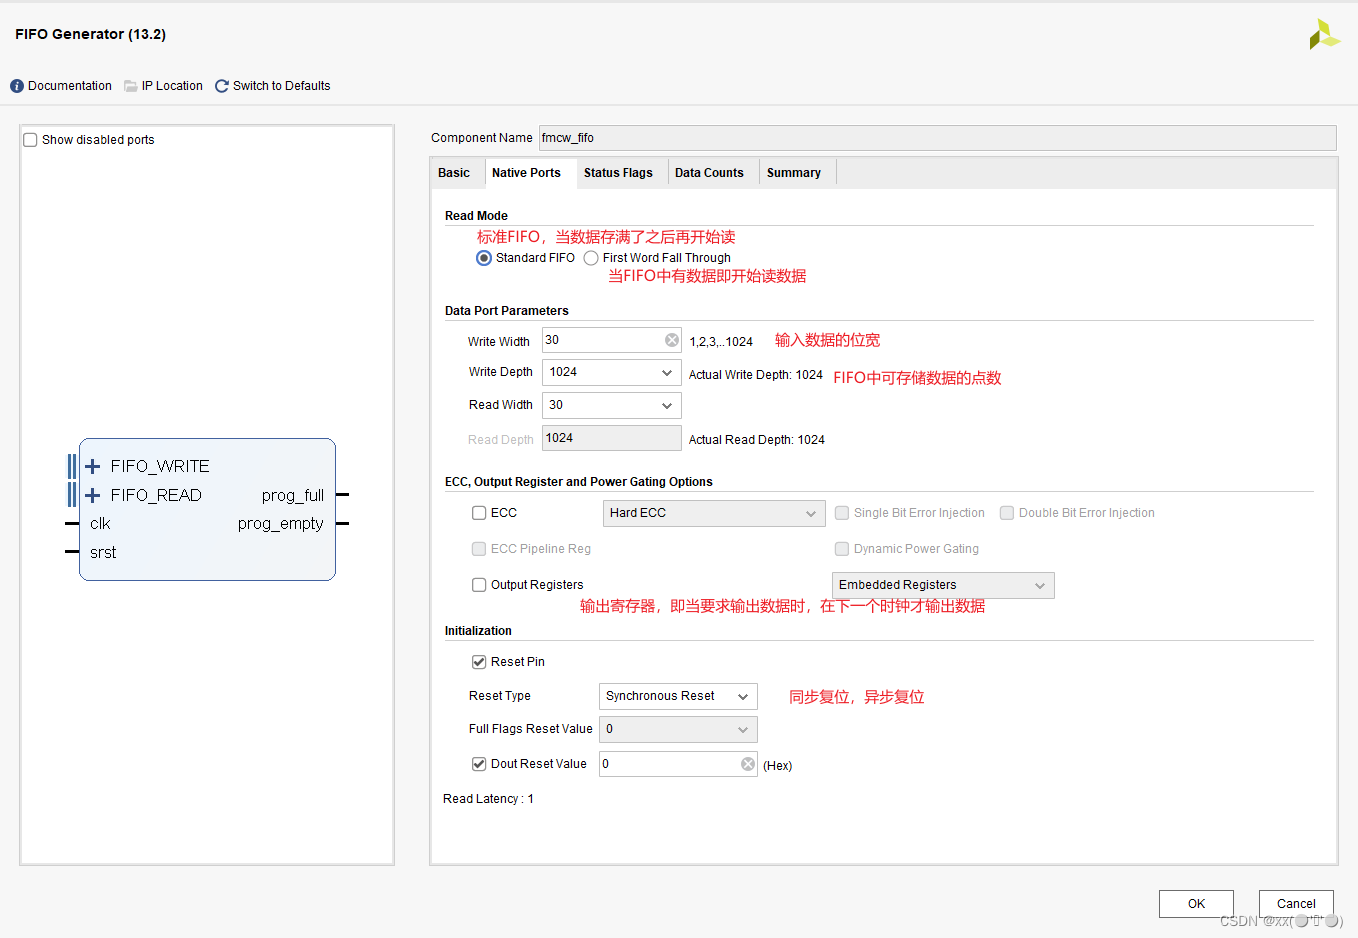Click the OK button

coord(1196,904)
